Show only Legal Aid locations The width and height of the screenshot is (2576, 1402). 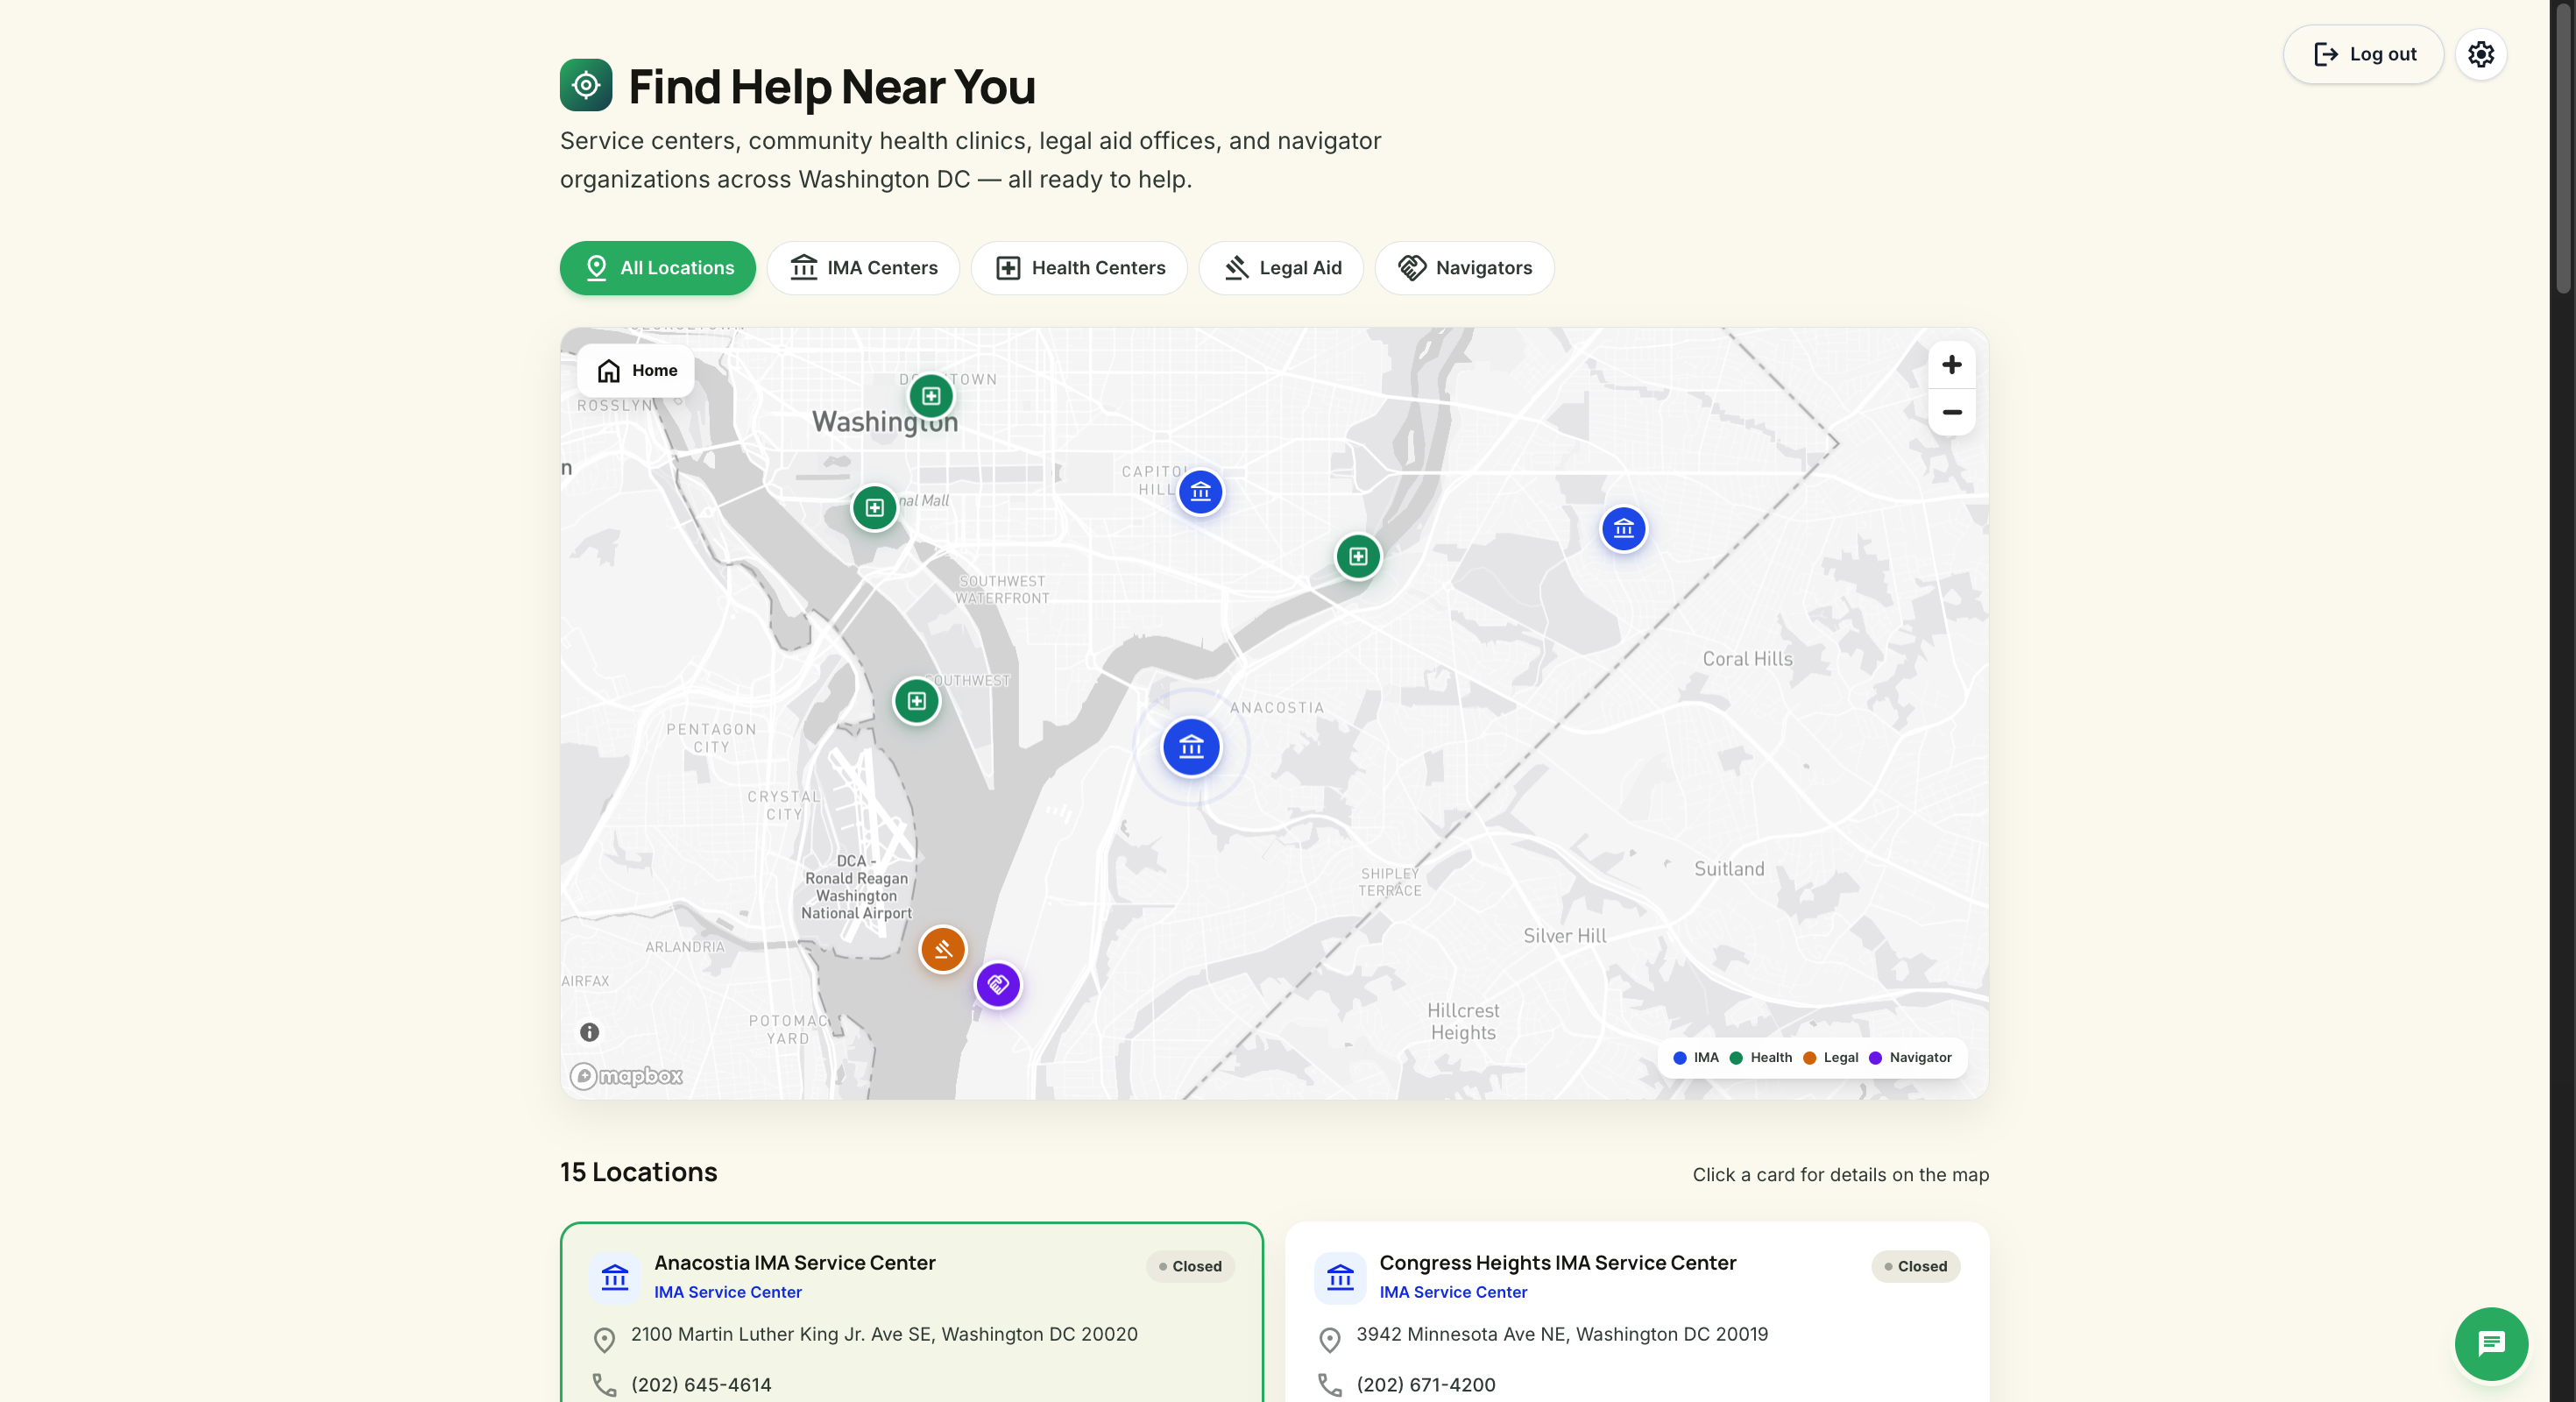pyautogui.click(x=1281, y=268)
